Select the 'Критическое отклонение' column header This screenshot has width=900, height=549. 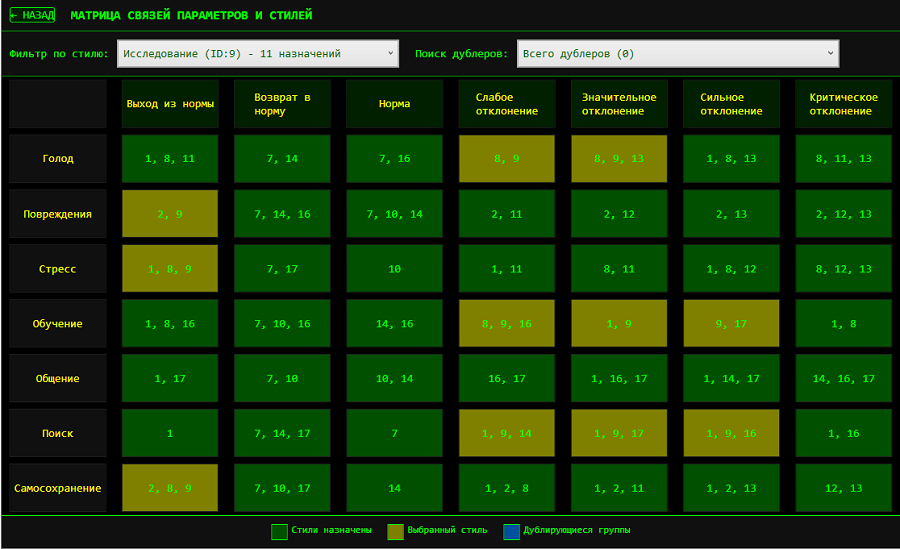(843, 104)
